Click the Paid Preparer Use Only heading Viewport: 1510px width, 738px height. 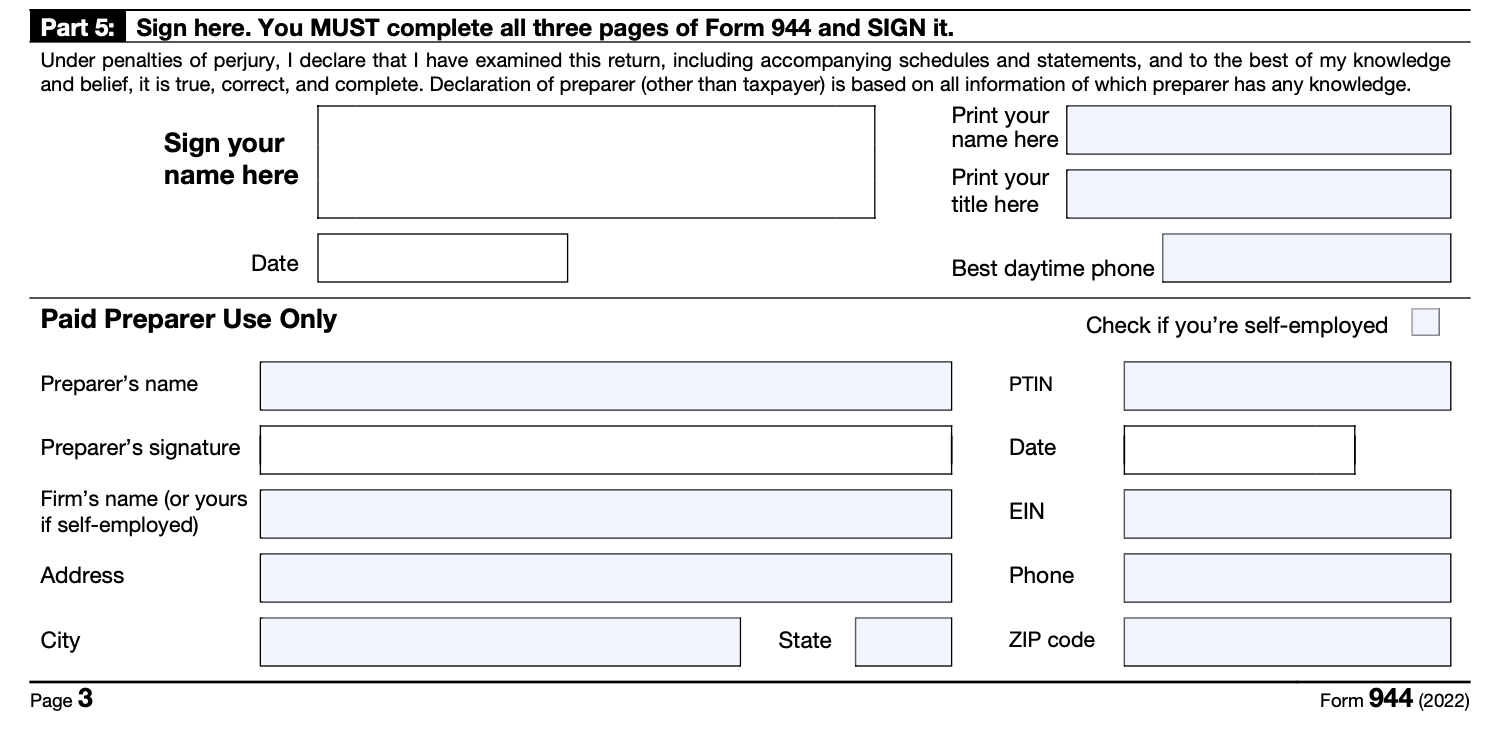(189, 320)
